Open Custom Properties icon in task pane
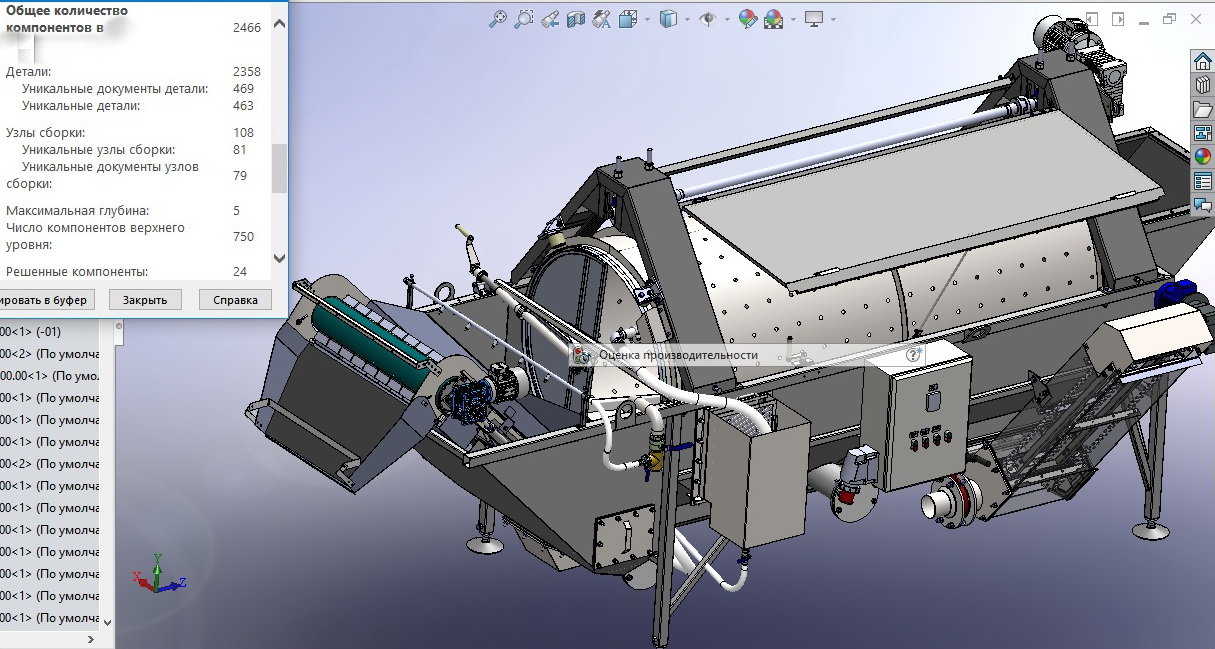 1203,181
